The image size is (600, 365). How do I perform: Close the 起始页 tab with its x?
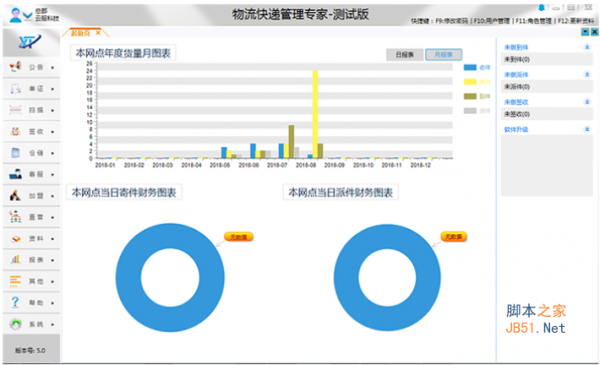(98, 33)
